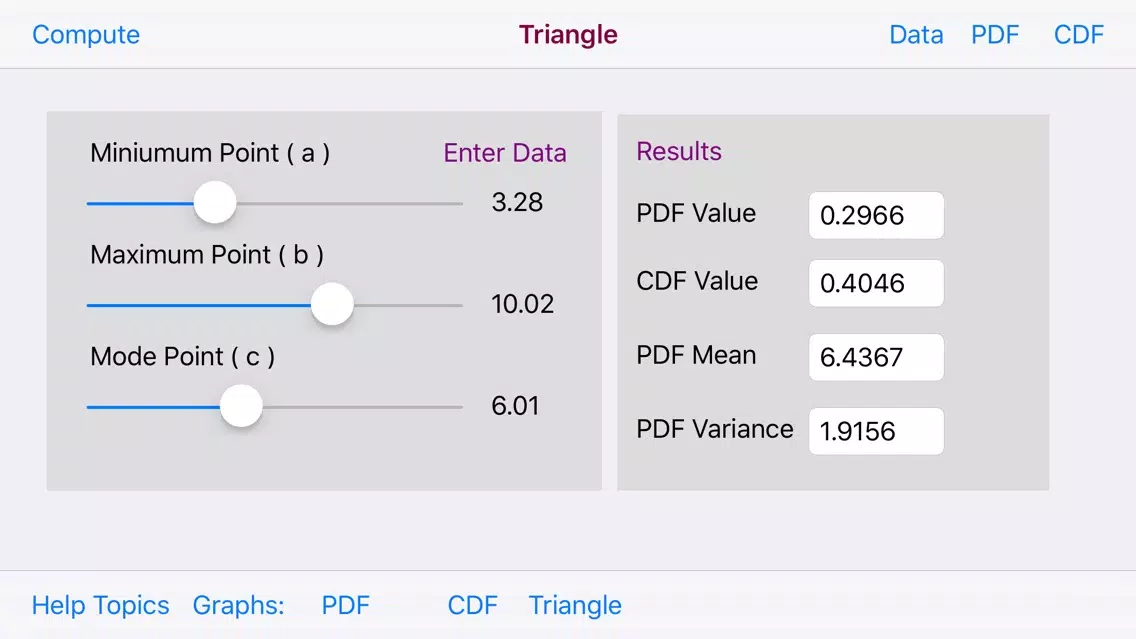The image size is (1136, 639).
Task: Click the Triangle title heading
Action: click(x=568, y=35)
